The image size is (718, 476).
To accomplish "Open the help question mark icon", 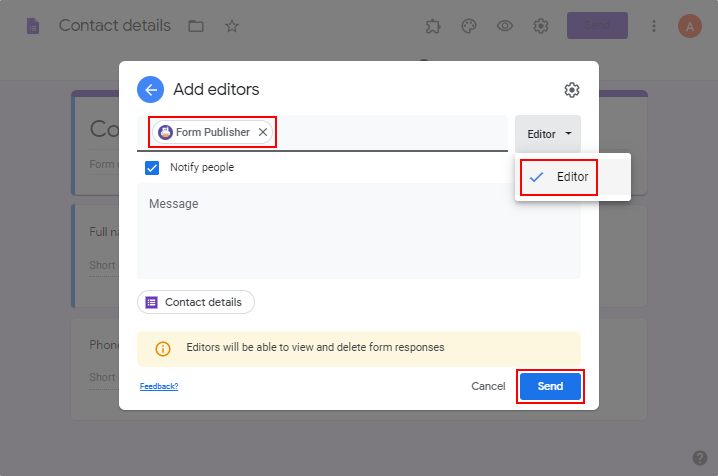I will click(x=700, y=458).
